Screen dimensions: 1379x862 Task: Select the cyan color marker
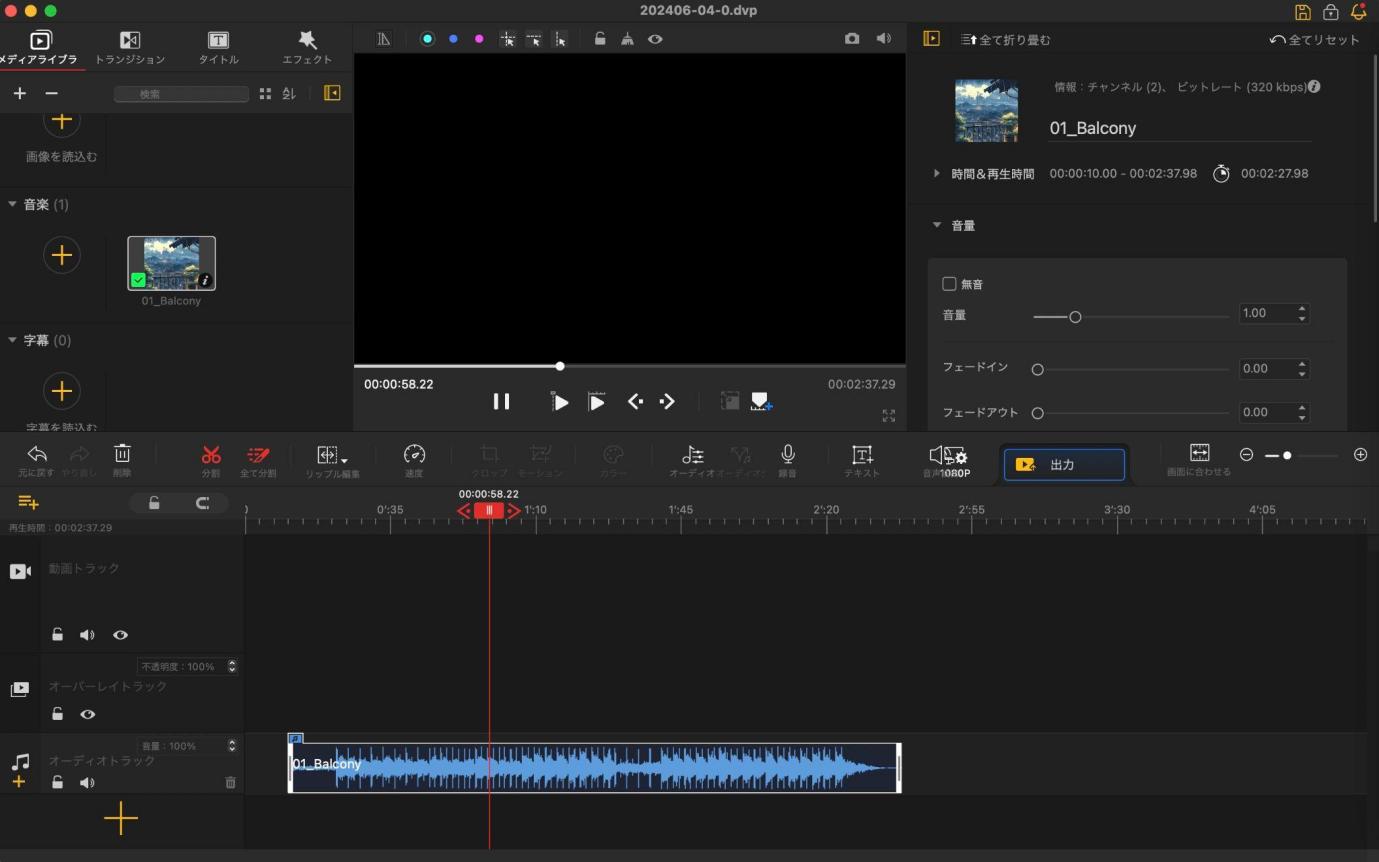428,39
